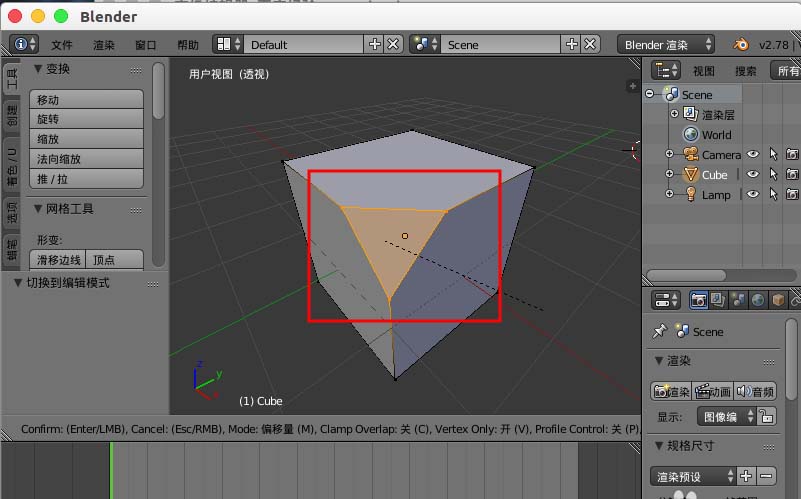This screenshot has height=499, width=801.
Task: Collapse the 切换到编辑模式 operator panel
Action: [x=18, y=282]
